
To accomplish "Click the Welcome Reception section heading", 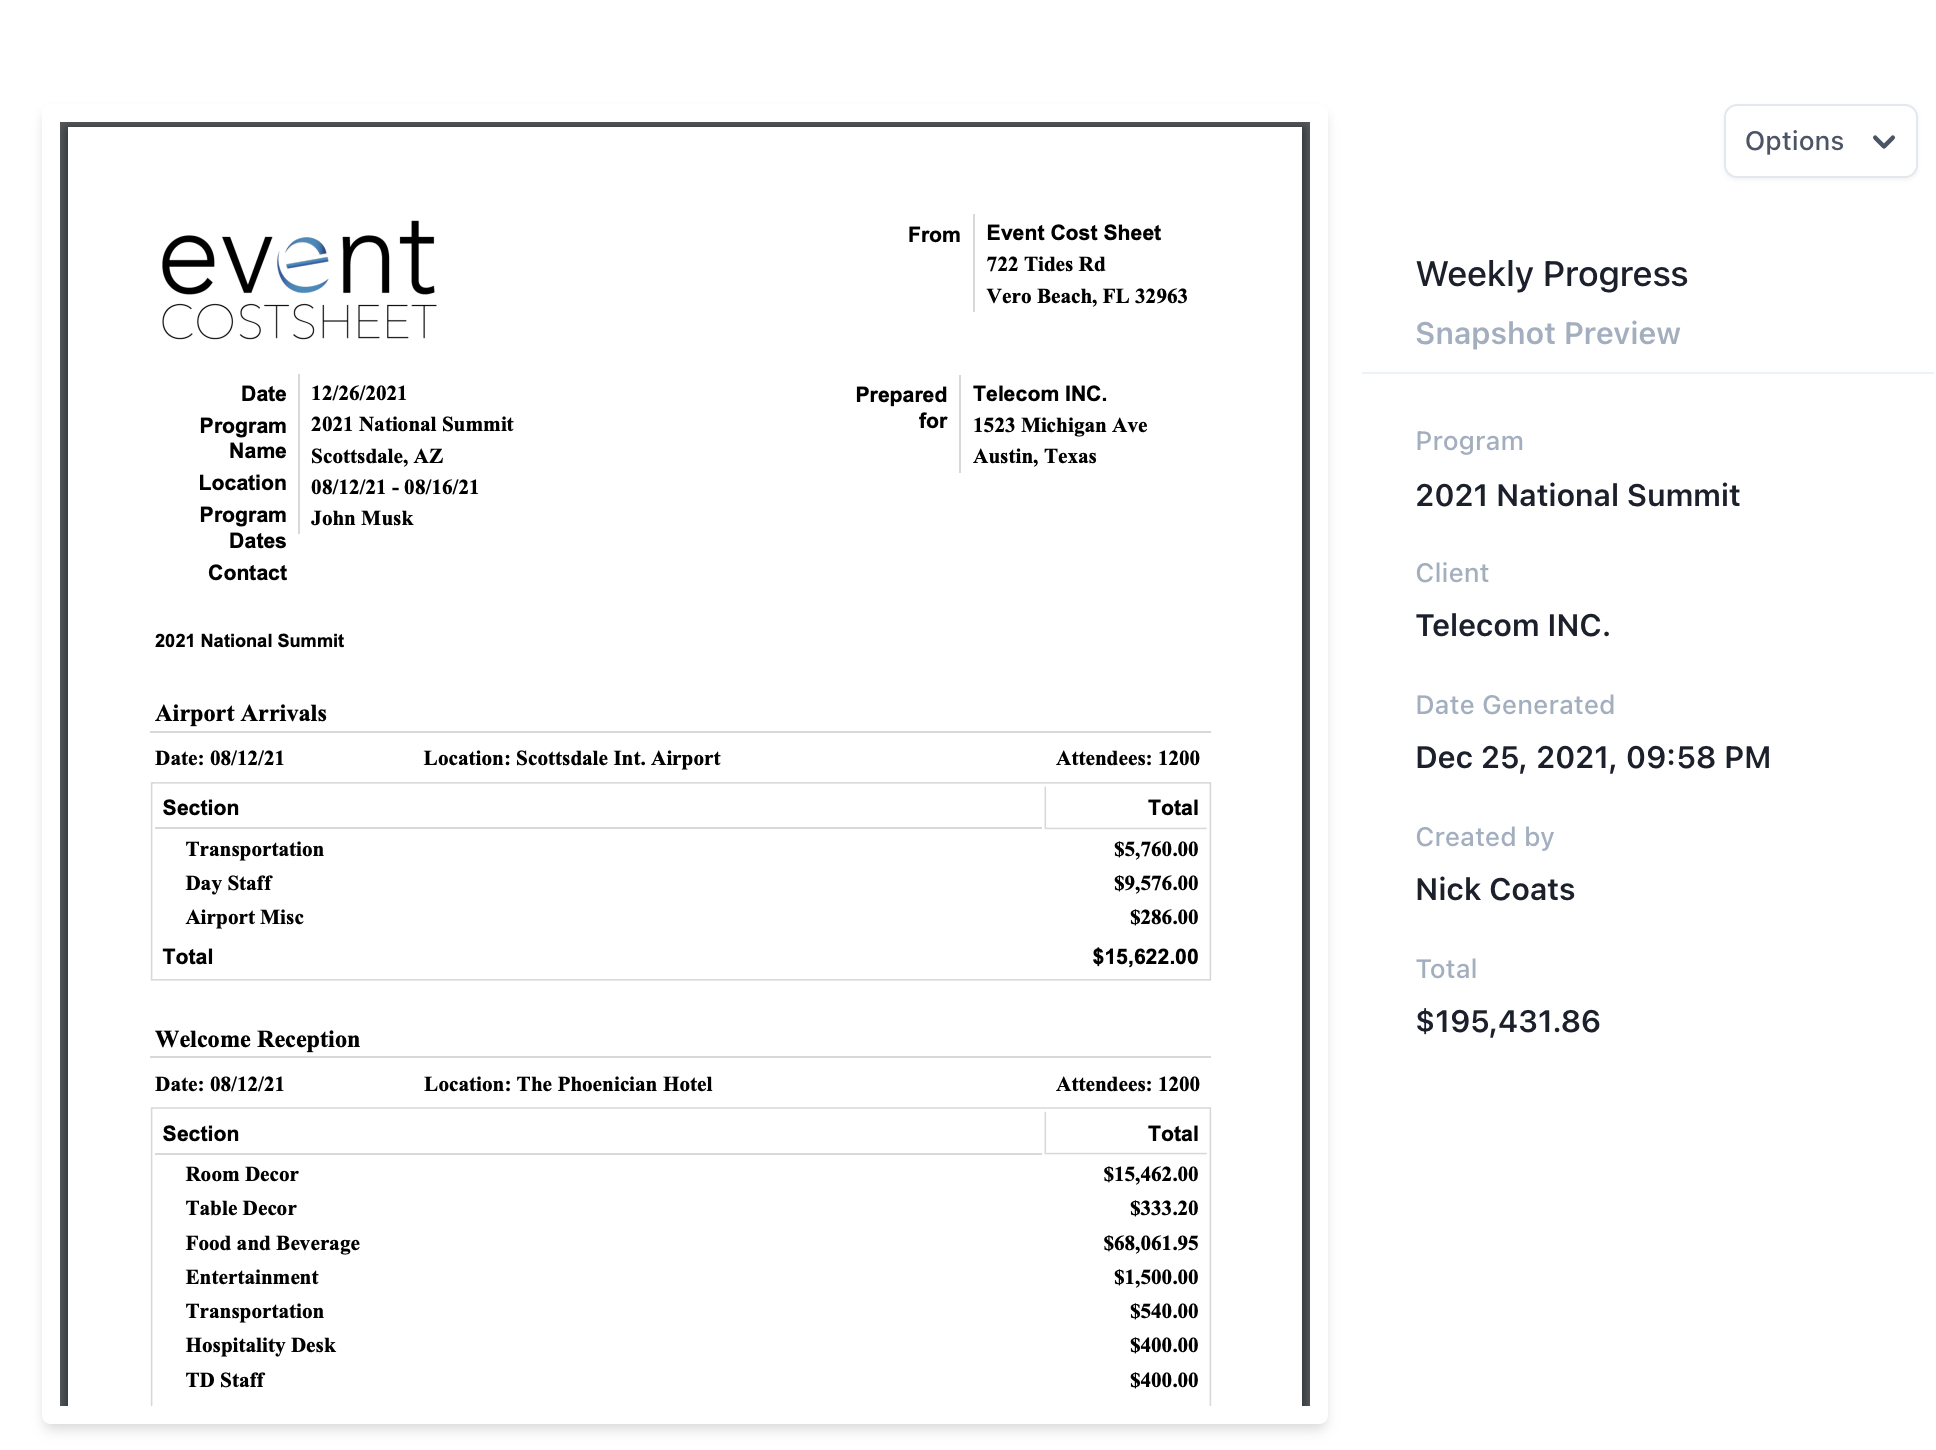I will (257, 1039).
